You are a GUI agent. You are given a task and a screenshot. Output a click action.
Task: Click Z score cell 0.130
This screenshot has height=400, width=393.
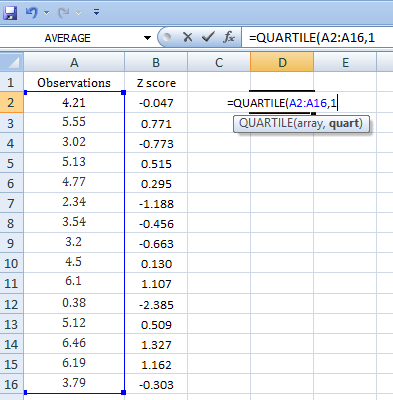pos(156,264)
